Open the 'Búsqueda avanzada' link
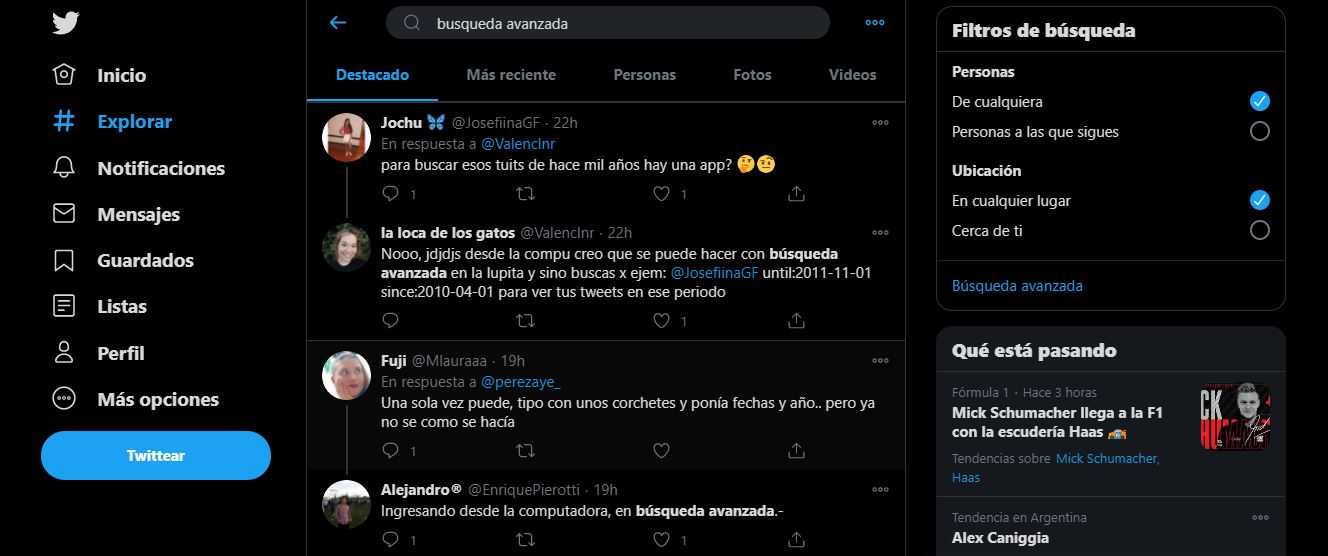Image resolution: width=1328 pixels, height=556 pixels. coord(1017,286)
